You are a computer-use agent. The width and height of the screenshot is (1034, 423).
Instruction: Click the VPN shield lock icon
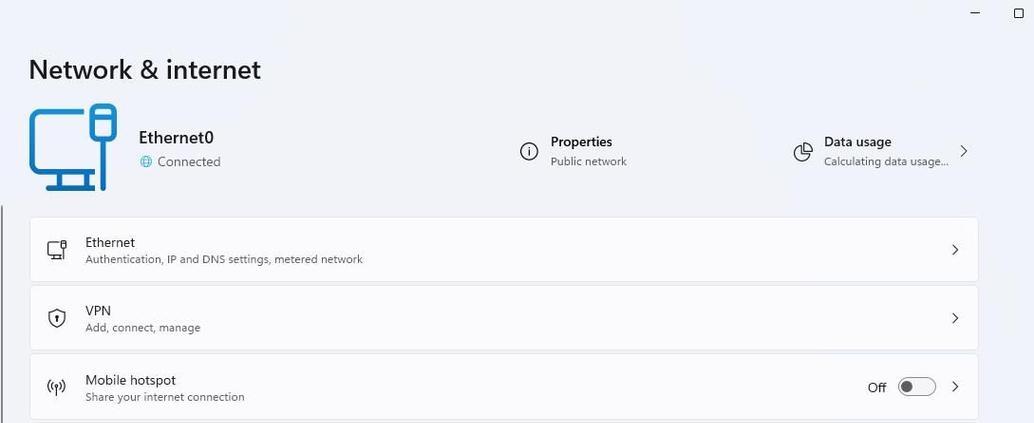point(57,318)
